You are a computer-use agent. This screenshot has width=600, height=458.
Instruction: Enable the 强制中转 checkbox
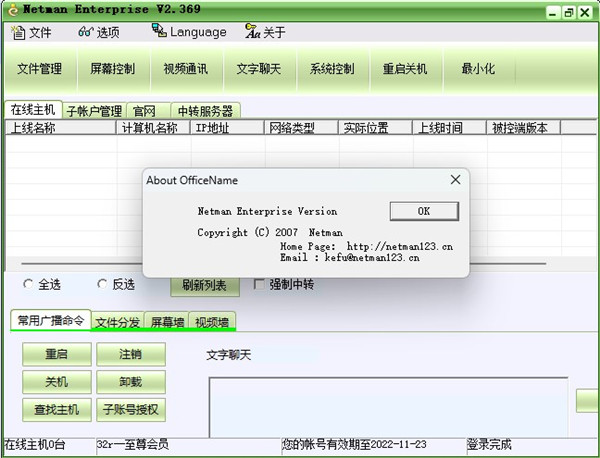click(x=260, y=284)
